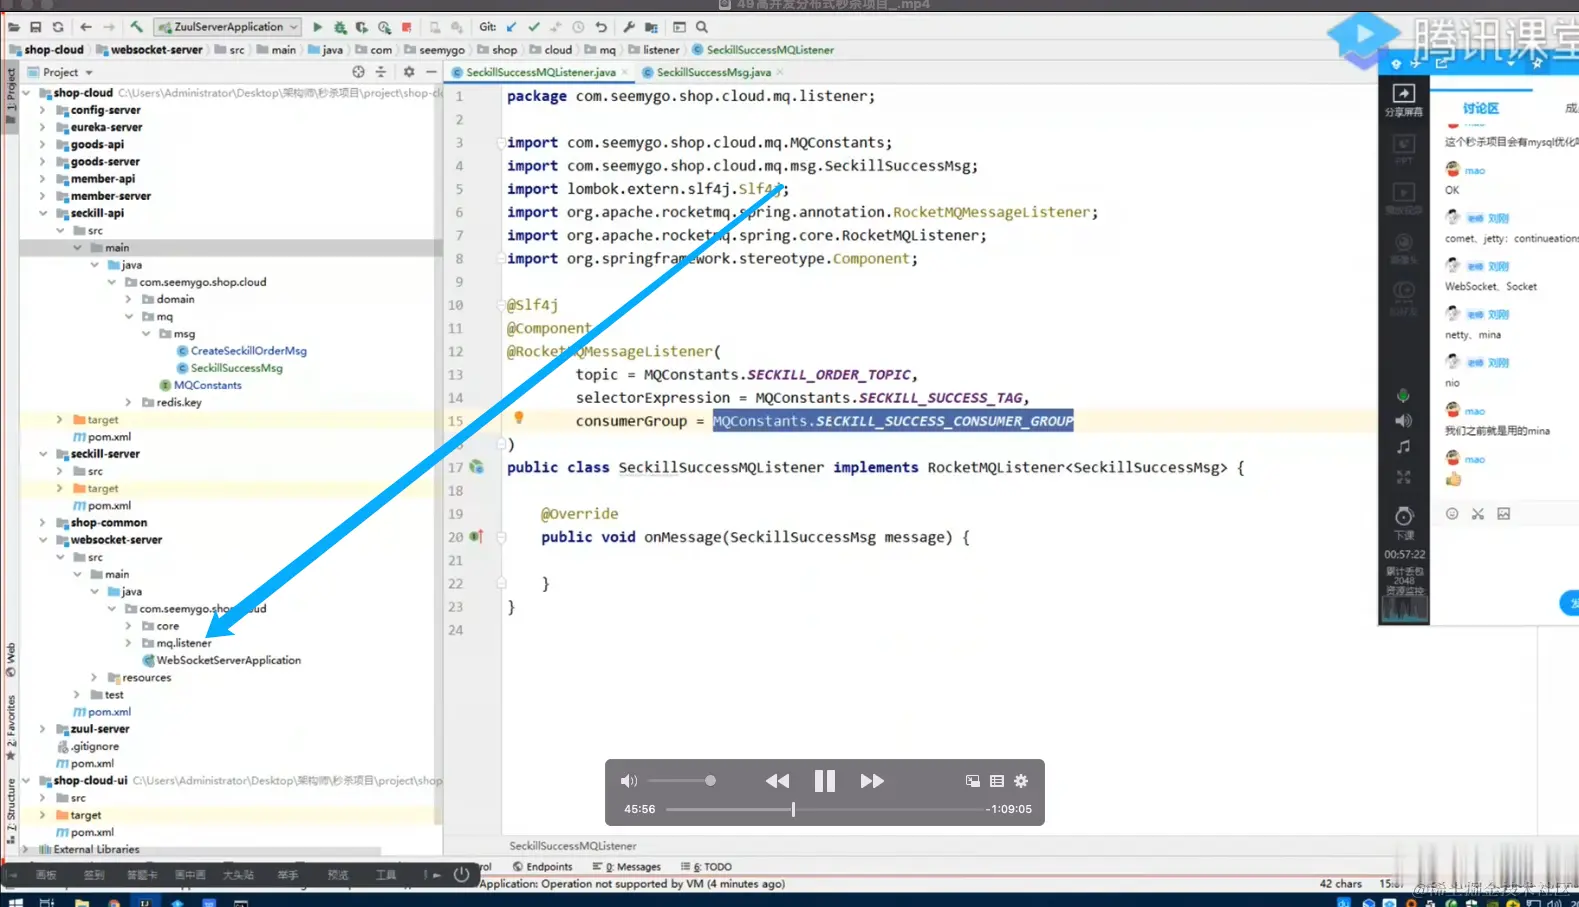Screen dimensions: 1579x907
Task: Pause the video playback
Action: (824, 781)
